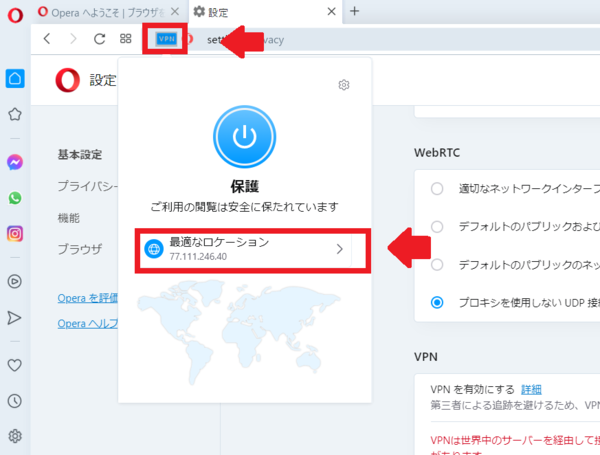Click the 設定 page title

pyautogui.click(x=103, y=80)
